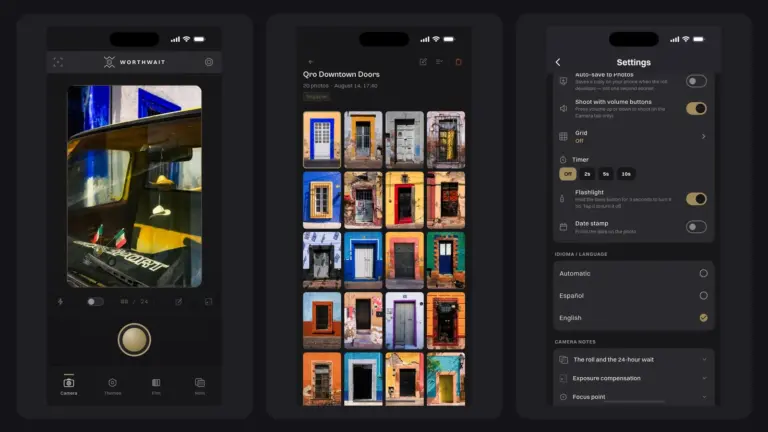Toggle the flash bolt icon under viewfinder
Screen dimensions: 768x432
(60, 302)
